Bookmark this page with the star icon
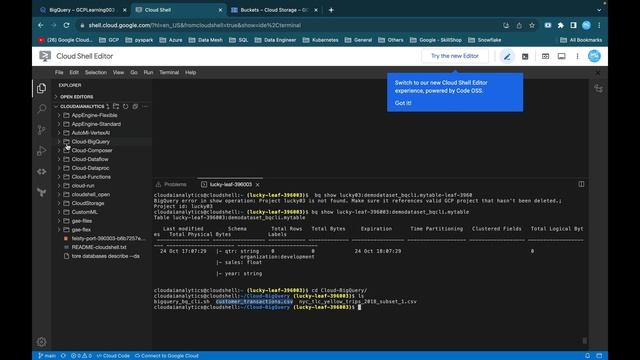640x360 pixels. (532, 25)
